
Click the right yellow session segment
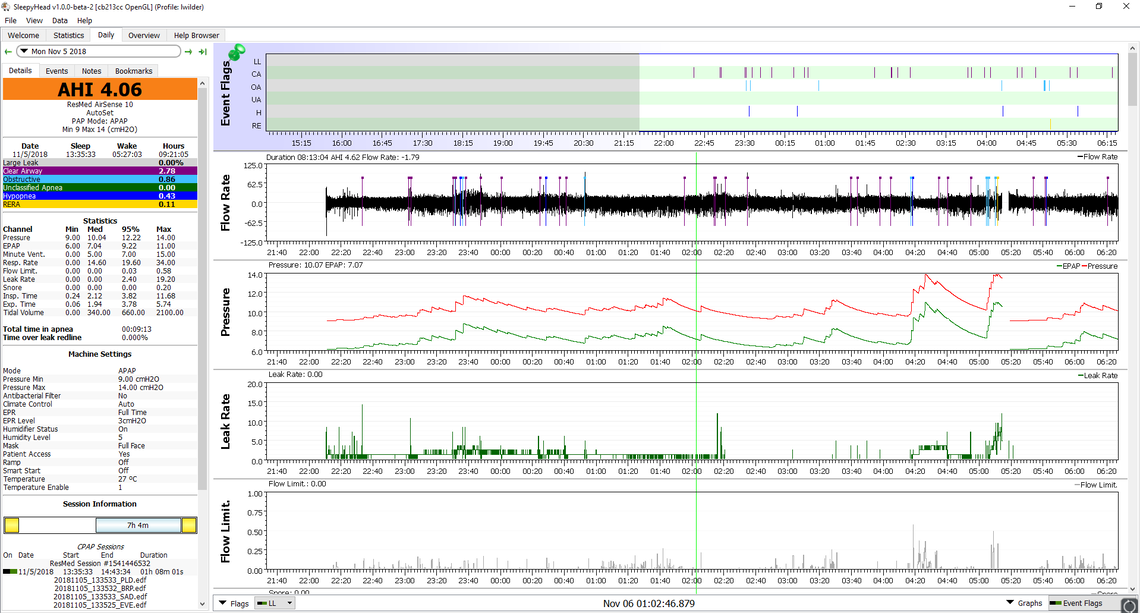tap(188, 525)
